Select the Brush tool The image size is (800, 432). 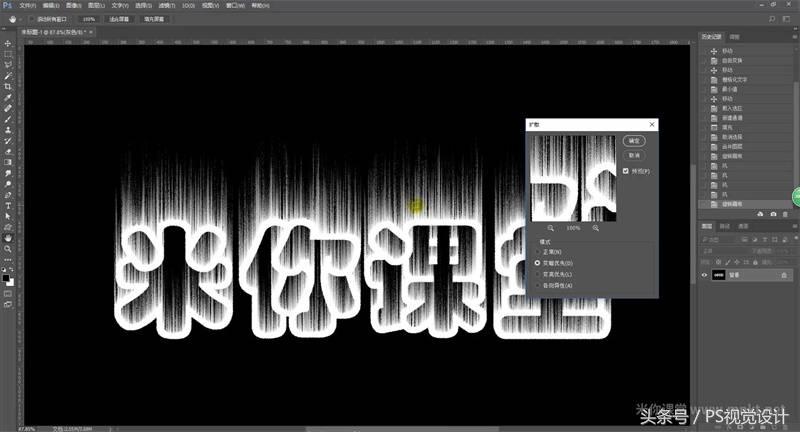(8, 119)
